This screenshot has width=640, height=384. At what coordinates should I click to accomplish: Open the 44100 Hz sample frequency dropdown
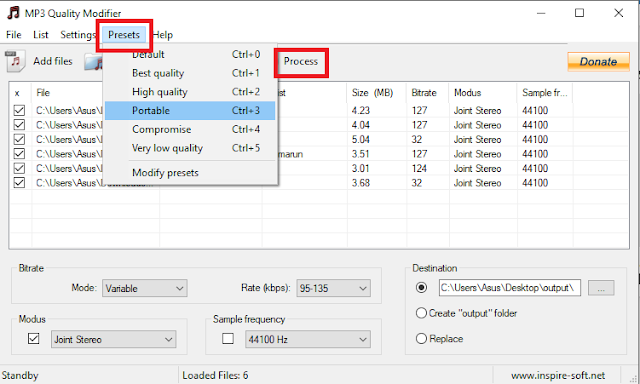point(308,339)
